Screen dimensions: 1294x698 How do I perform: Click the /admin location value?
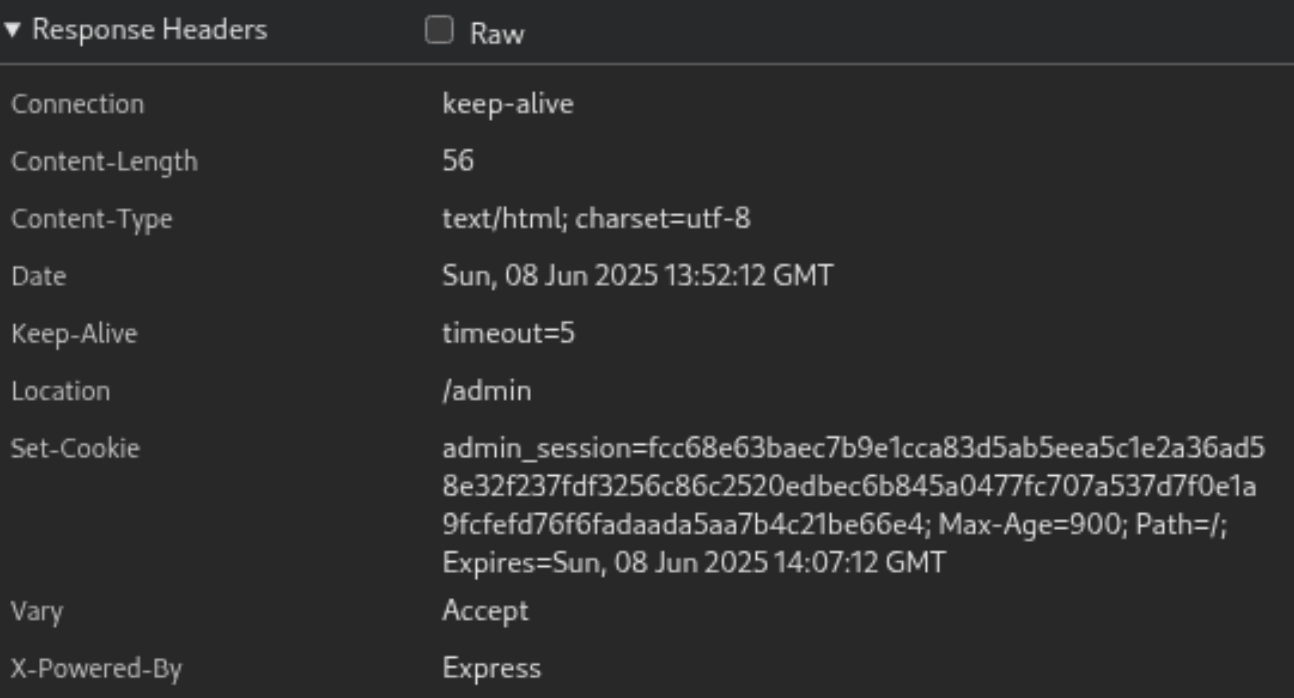click(486, 391)
